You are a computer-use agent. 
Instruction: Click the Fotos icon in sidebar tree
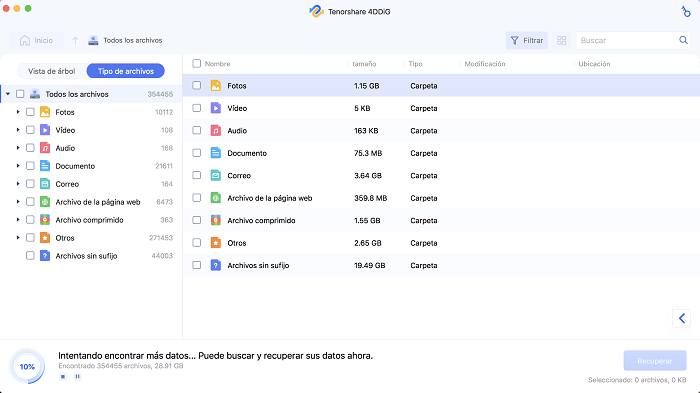[45, 112]
